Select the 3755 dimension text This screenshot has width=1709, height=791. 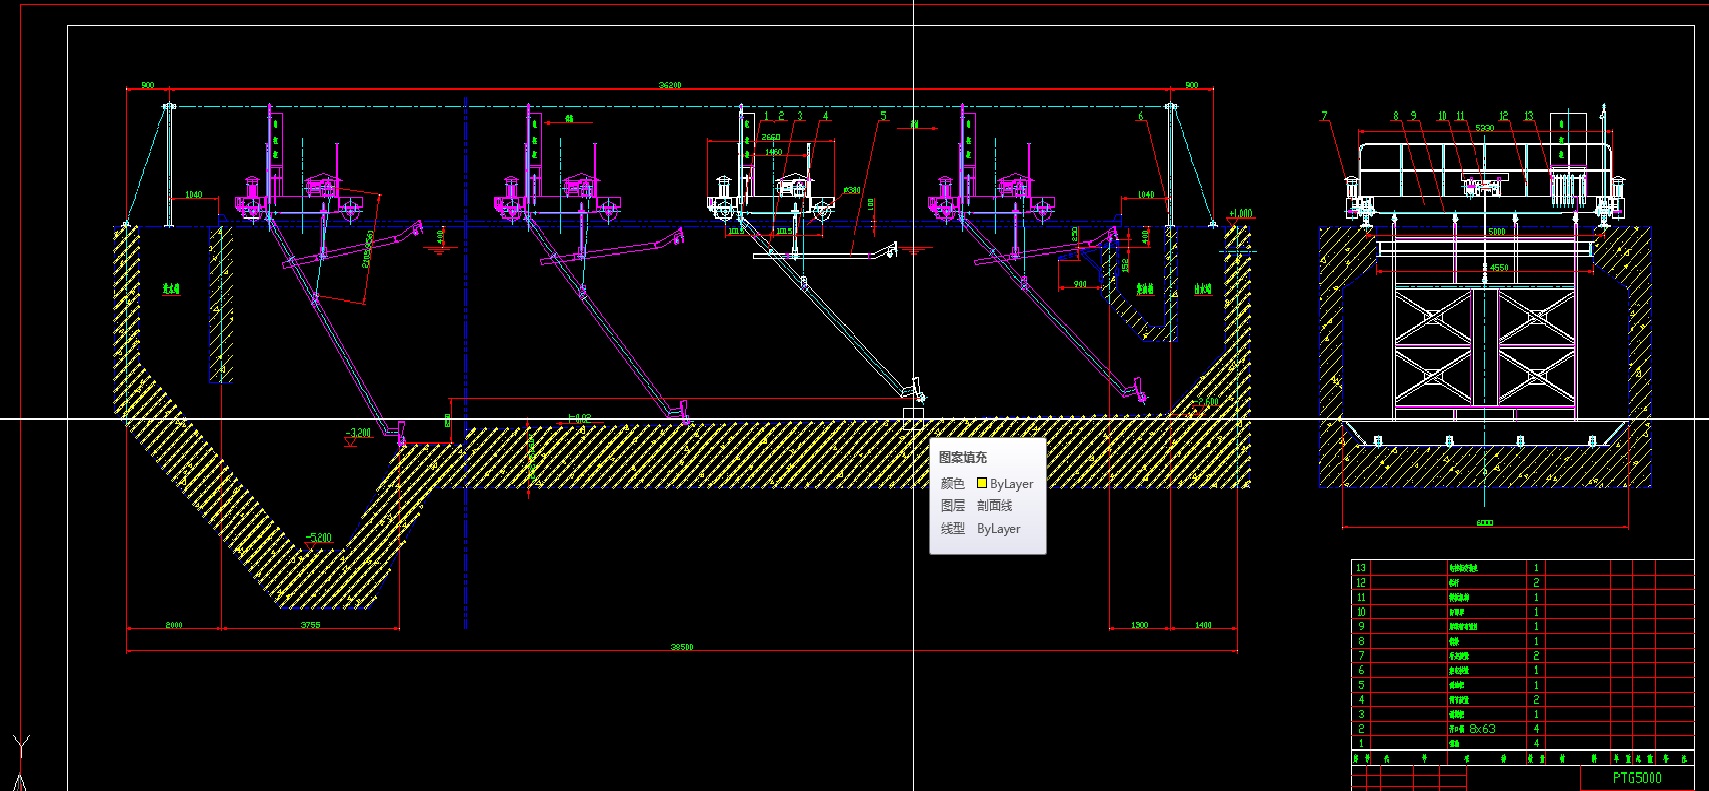pos(310,625)
